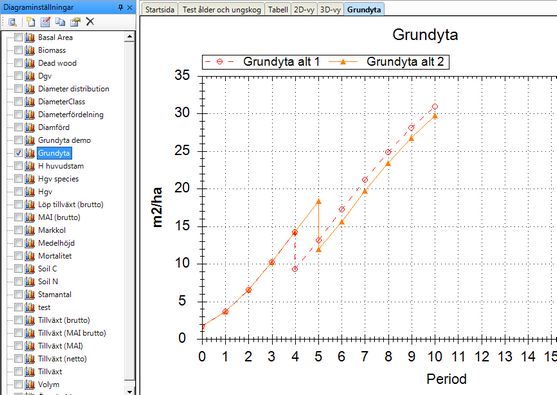Screen dimensions: 557x395
Task: Switch to the Startsida tab
Action: (159, 10)
